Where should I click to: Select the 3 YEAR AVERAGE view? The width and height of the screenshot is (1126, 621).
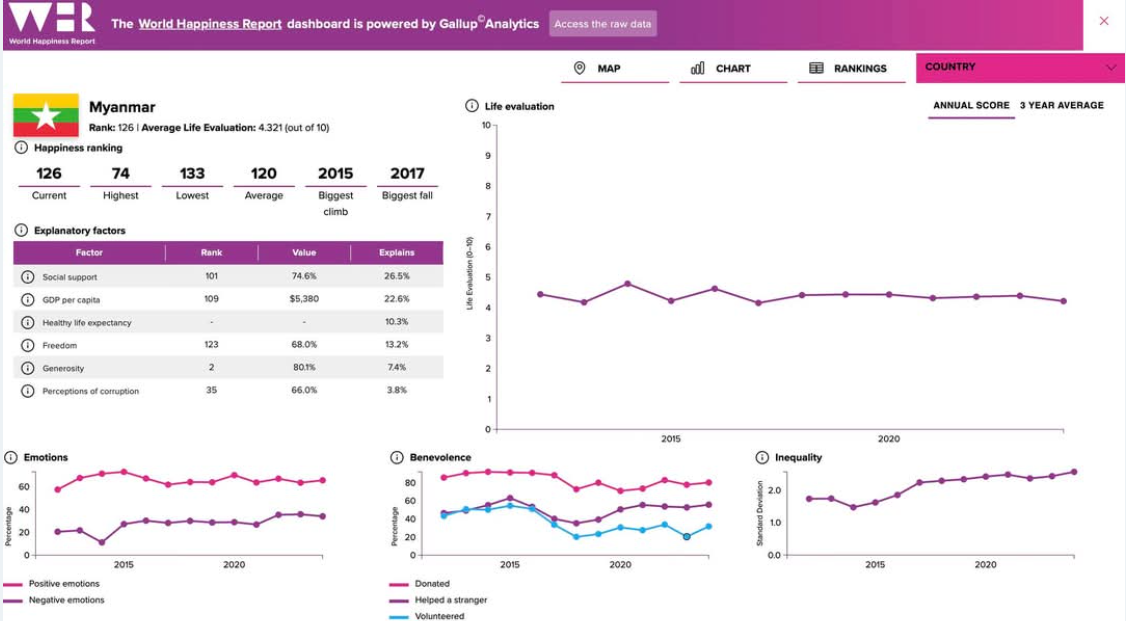click(1061, 106)
